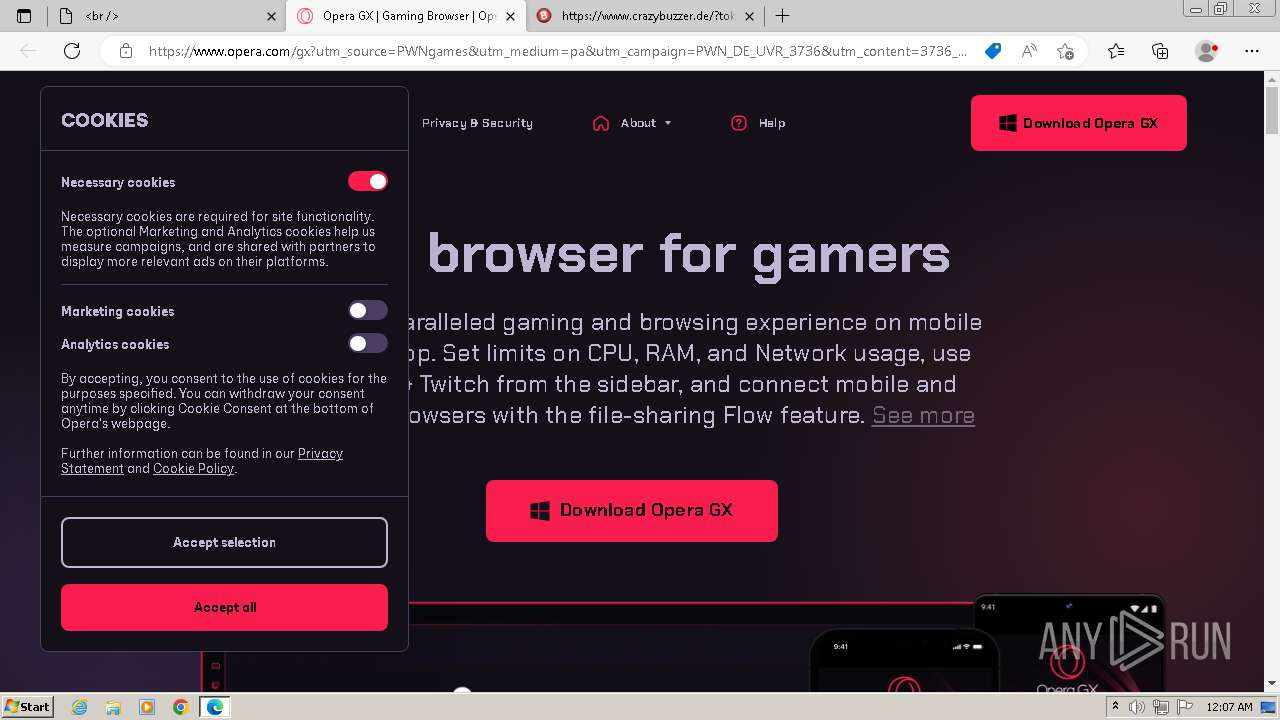The image size is (1280, 720).
Task: Enable the Analytics cookies switch
Action: 367,344
